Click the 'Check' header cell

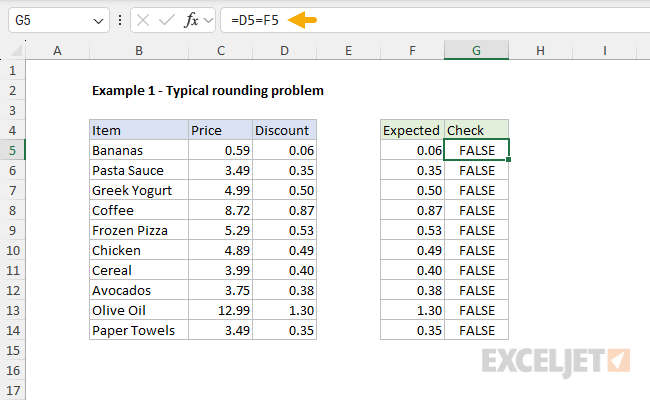[x=476, y=130]
